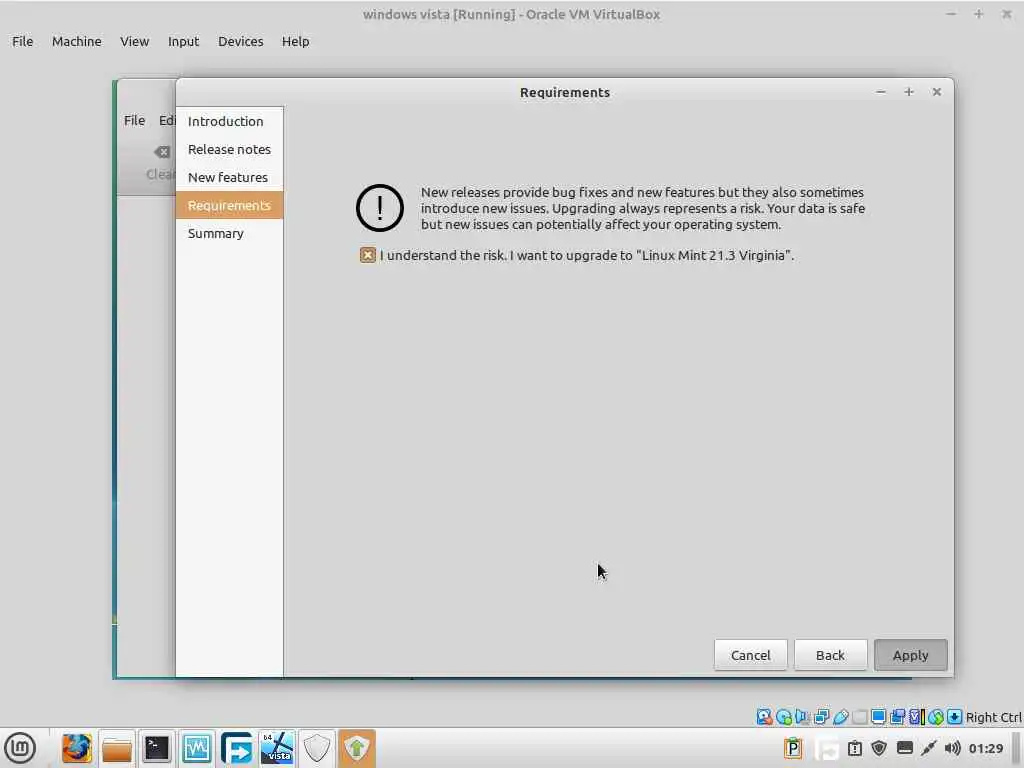Tick the 'I understand the risk' checkbox

point(368,255)
